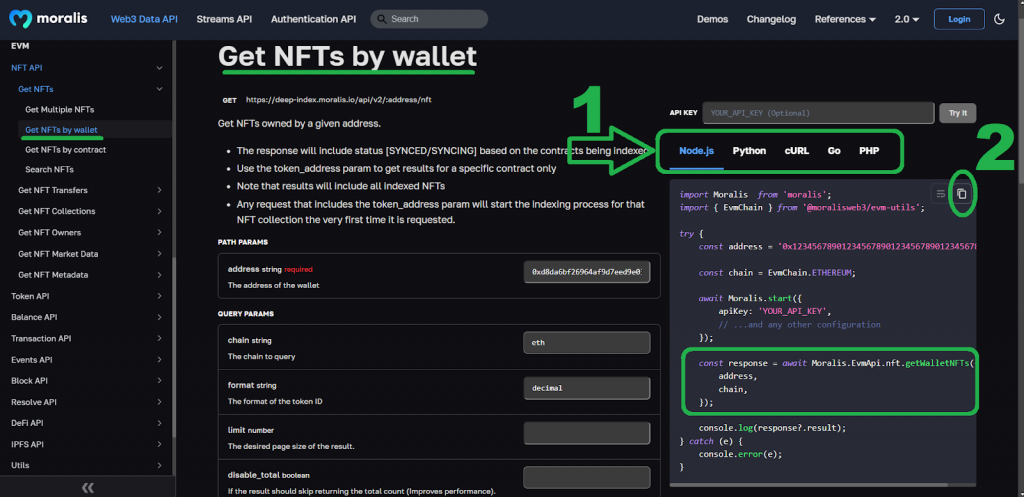Open the 2.0 version dropdown

click(x=906, y=19)
